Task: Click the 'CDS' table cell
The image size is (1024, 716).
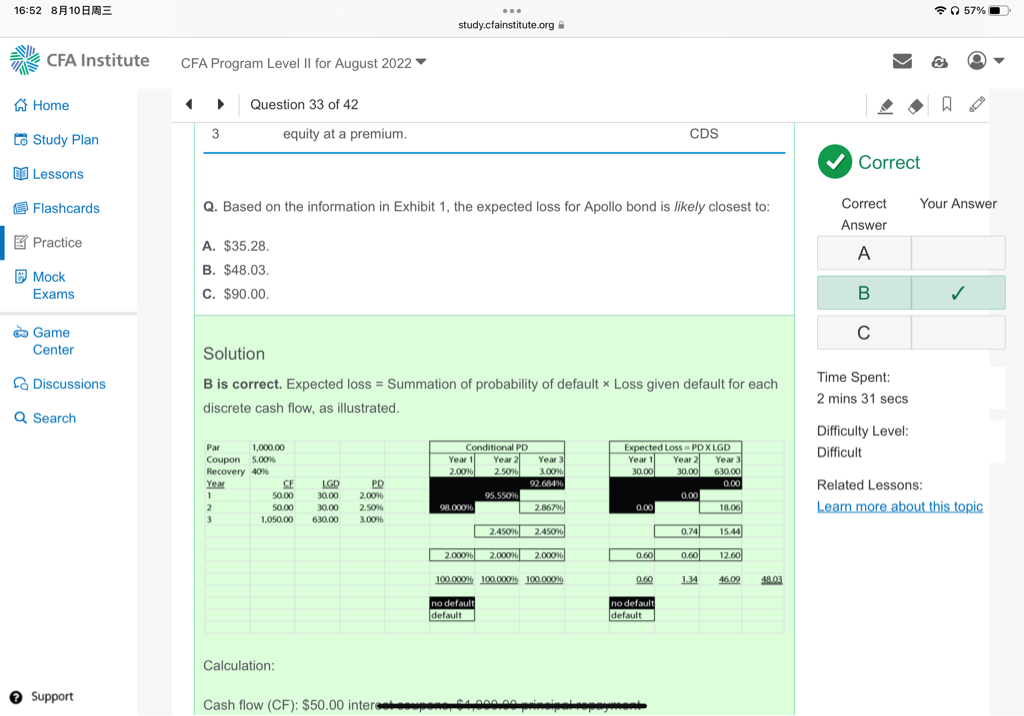Action: [703, 133]
